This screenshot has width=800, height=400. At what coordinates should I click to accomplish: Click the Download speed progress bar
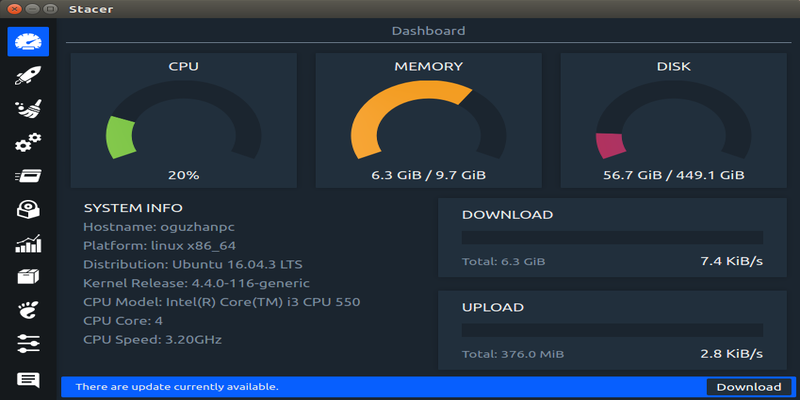pos(612,238)
